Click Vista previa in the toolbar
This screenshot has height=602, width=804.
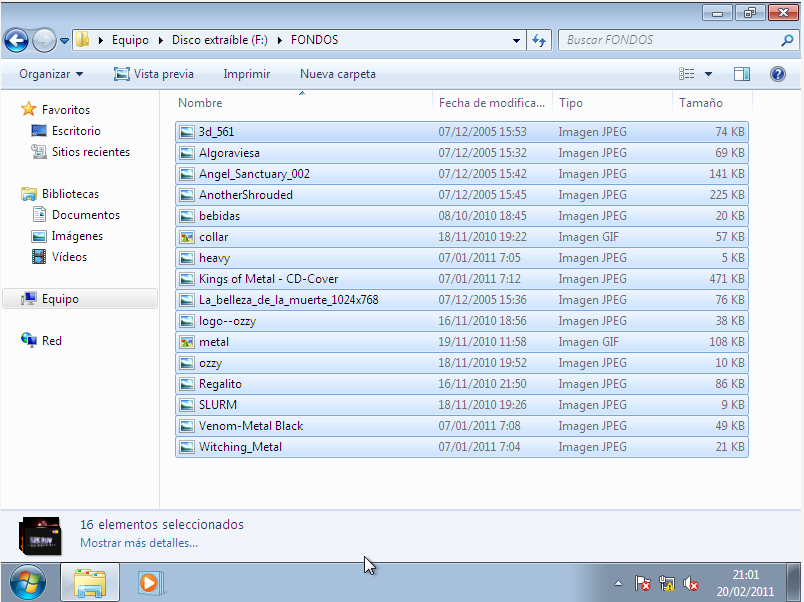point(154,74)
